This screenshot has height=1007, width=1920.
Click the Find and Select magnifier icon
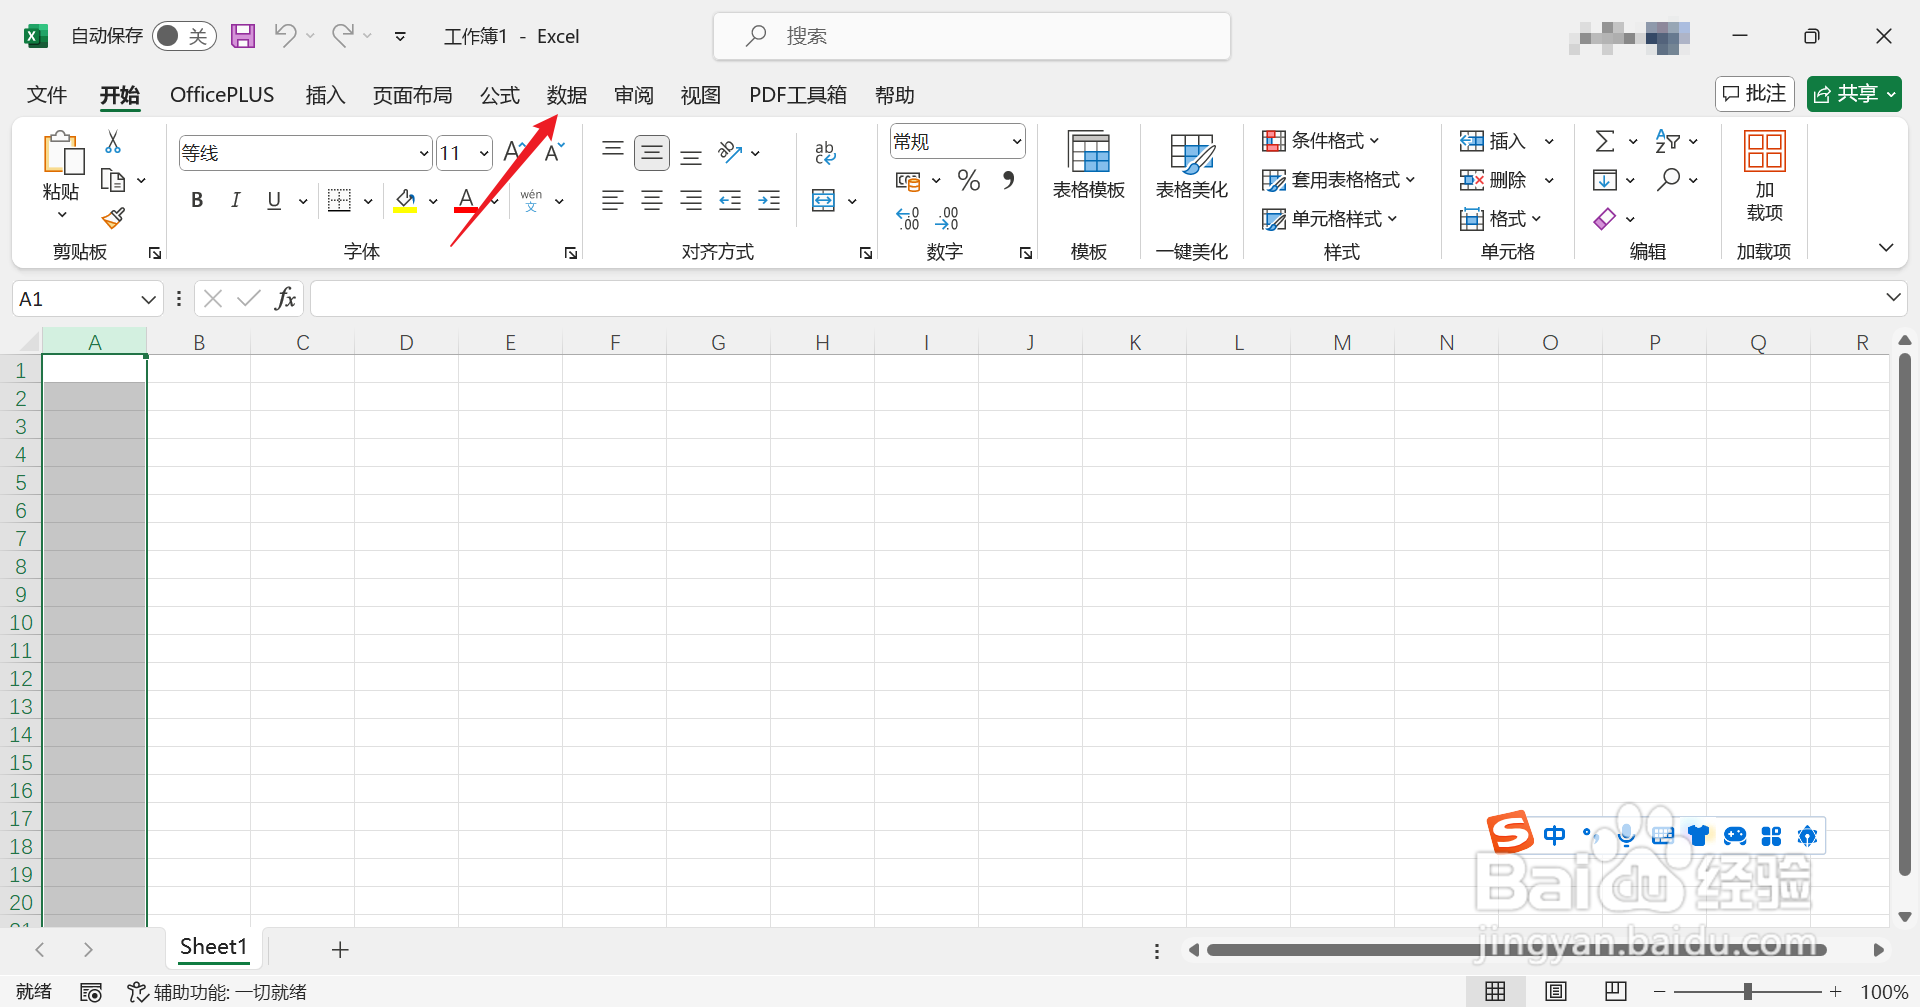1668,179
